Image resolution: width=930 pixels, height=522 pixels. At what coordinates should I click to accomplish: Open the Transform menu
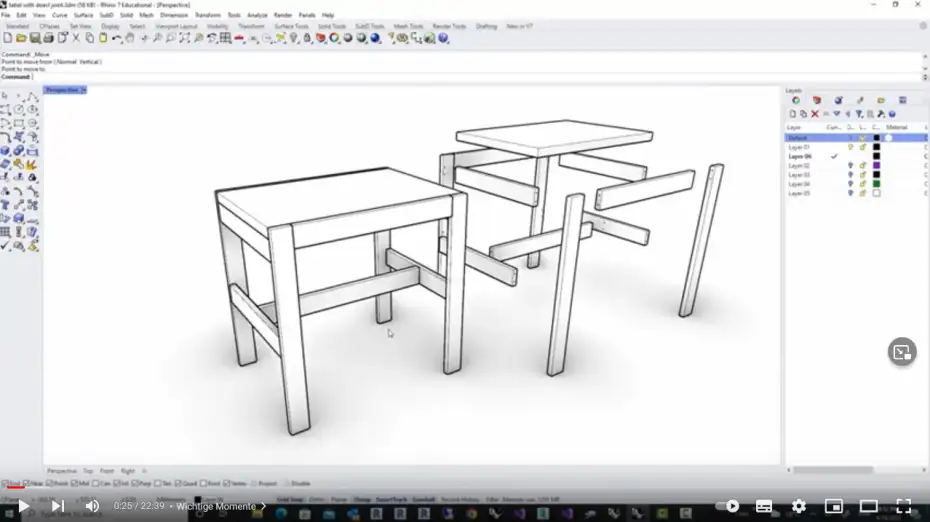coord(208,15)
